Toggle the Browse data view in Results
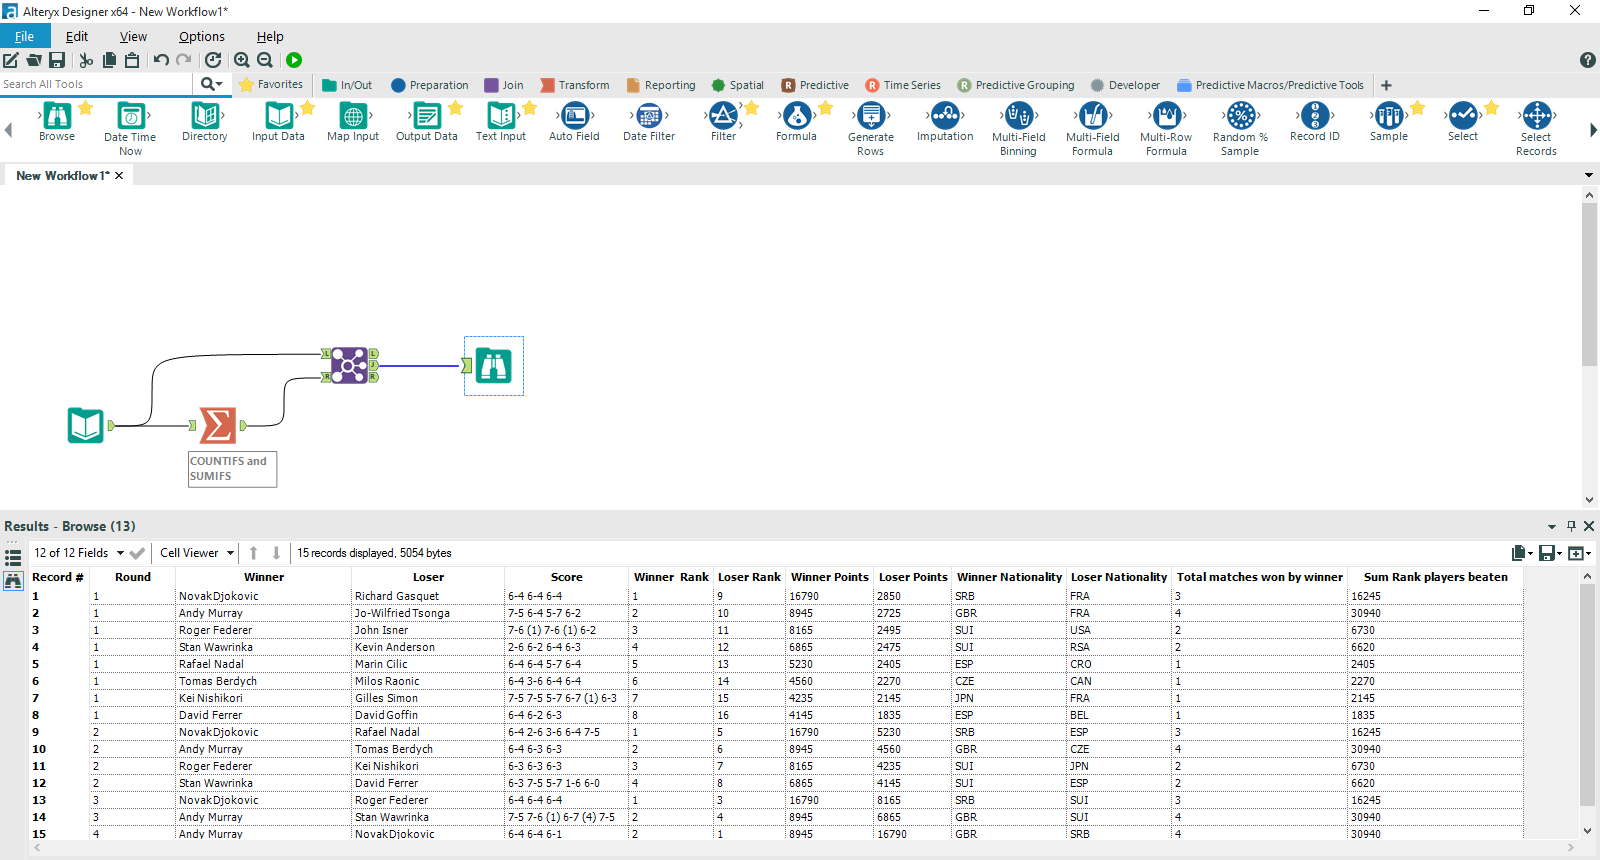 [13, 581]
